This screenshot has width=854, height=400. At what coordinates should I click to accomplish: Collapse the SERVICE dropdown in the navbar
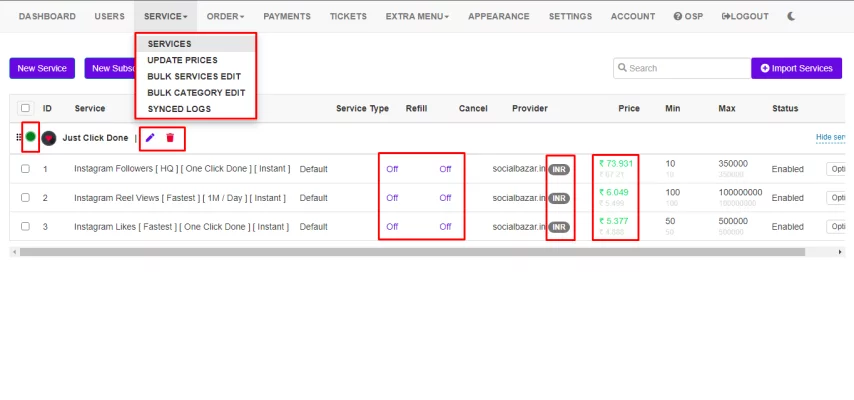[x=166, y=16]
